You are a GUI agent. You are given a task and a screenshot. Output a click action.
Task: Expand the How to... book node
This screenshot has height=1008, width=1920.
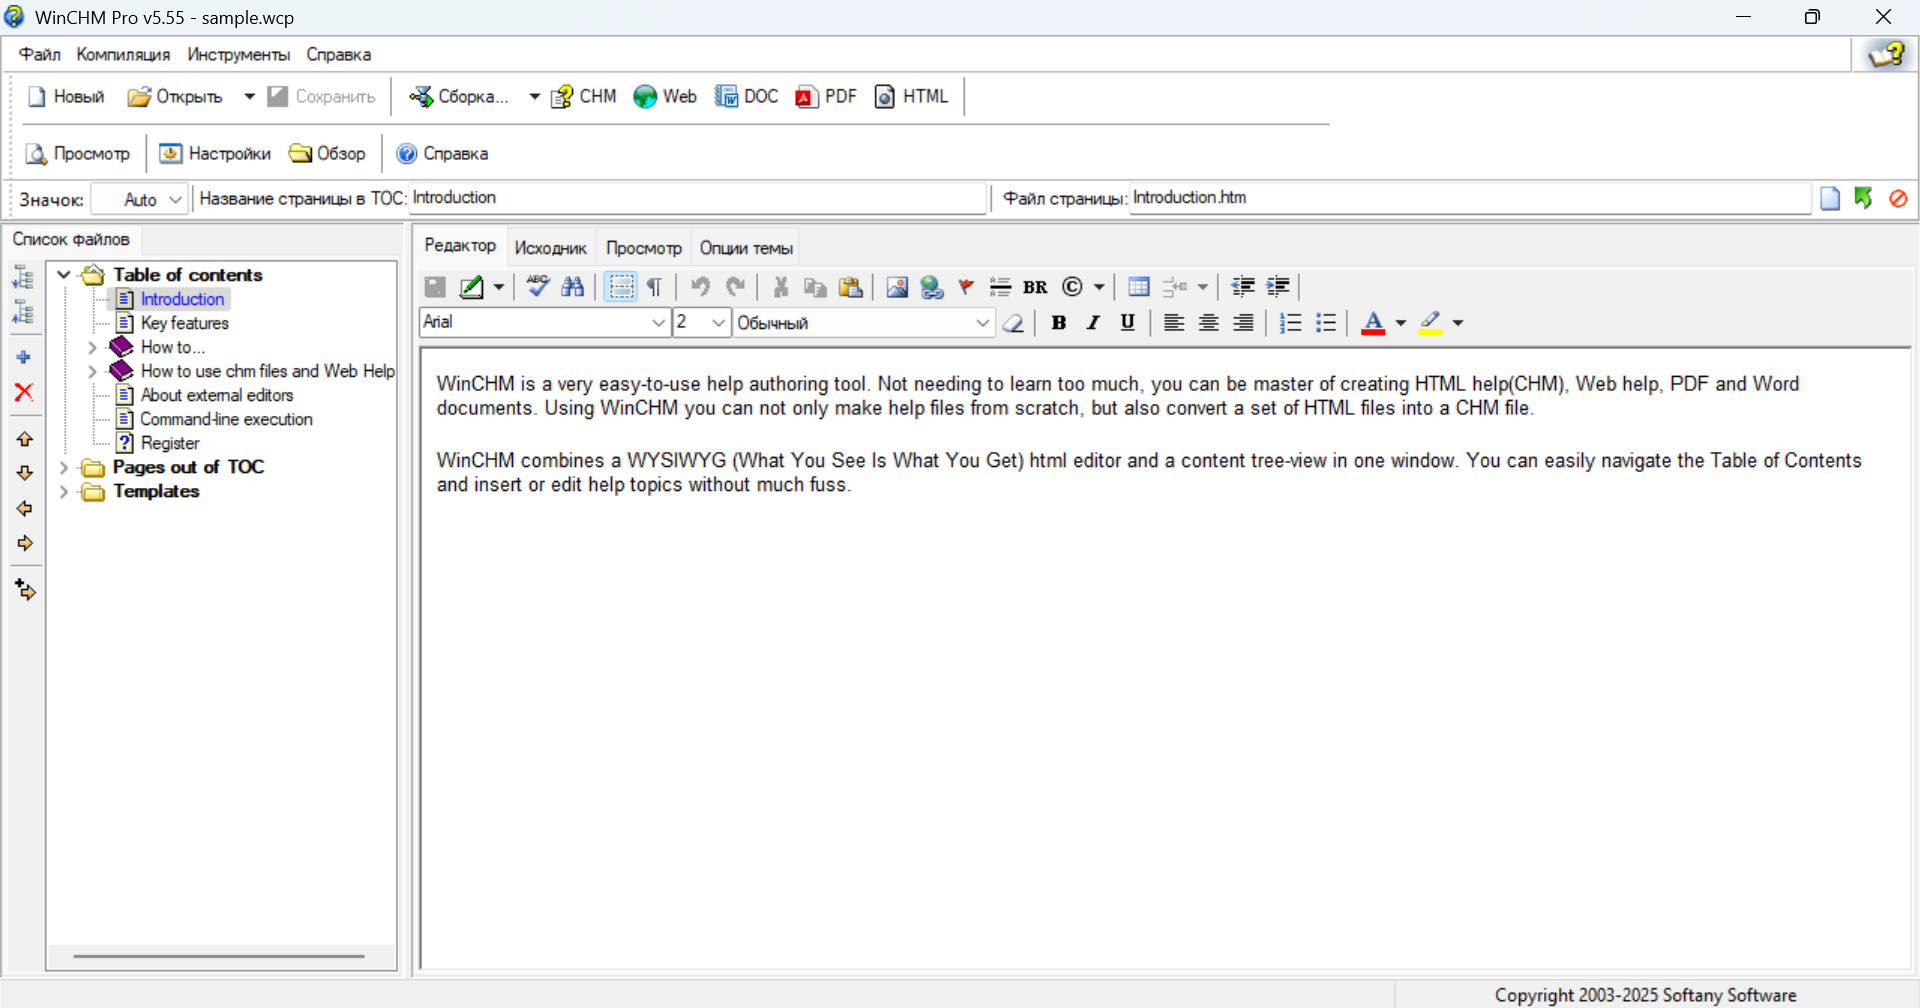pos(92,347)
